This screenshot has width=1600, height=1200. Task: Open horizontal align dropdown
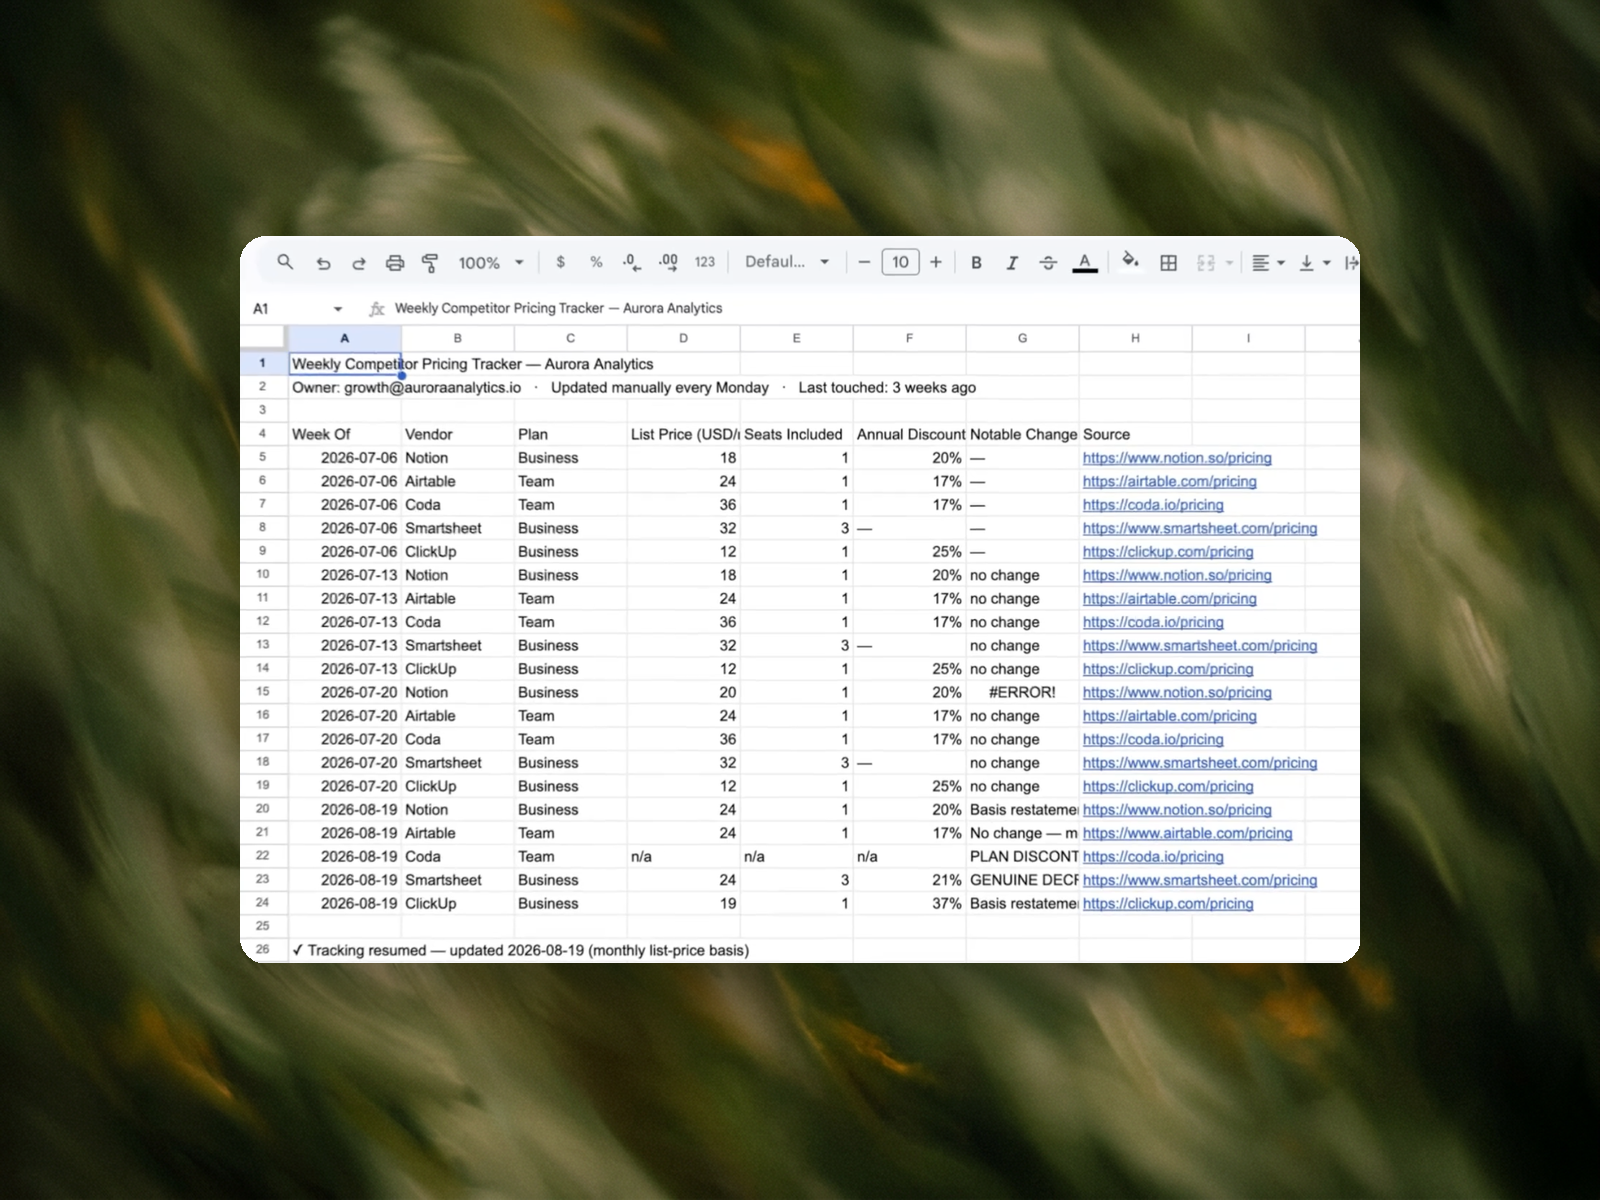[1268, 263]
